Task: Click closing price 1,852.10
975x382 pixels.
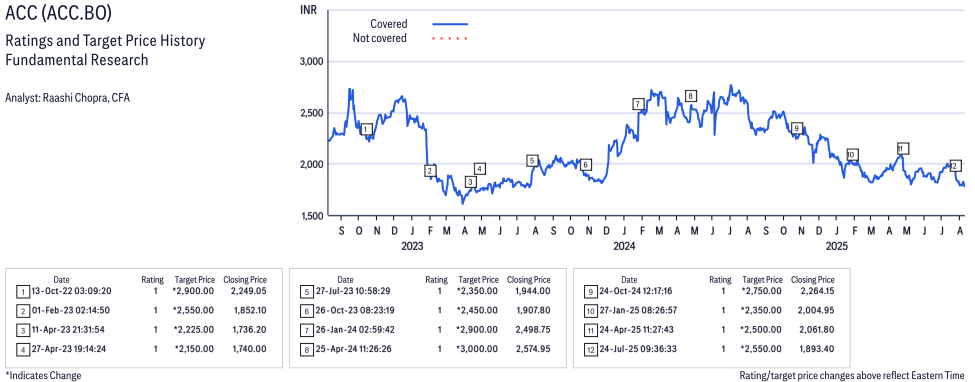Action: click(x=248, y=310)
